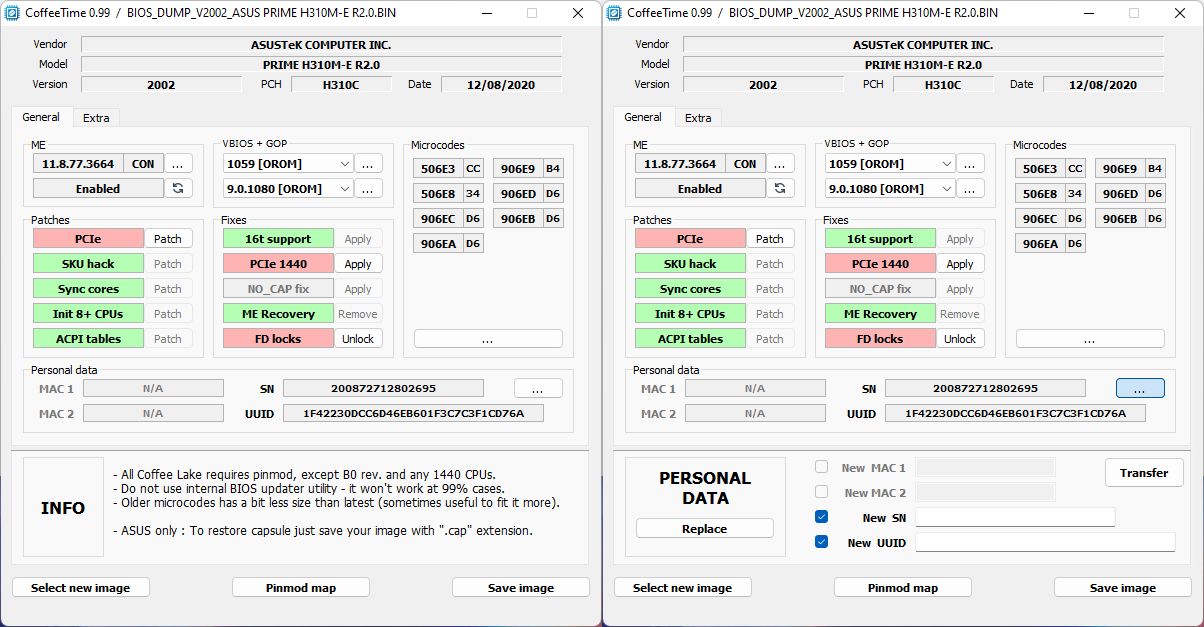Screen dimensions: 1204x627
Task: Click UUID value field in right window
Action: click(1015, 413)
